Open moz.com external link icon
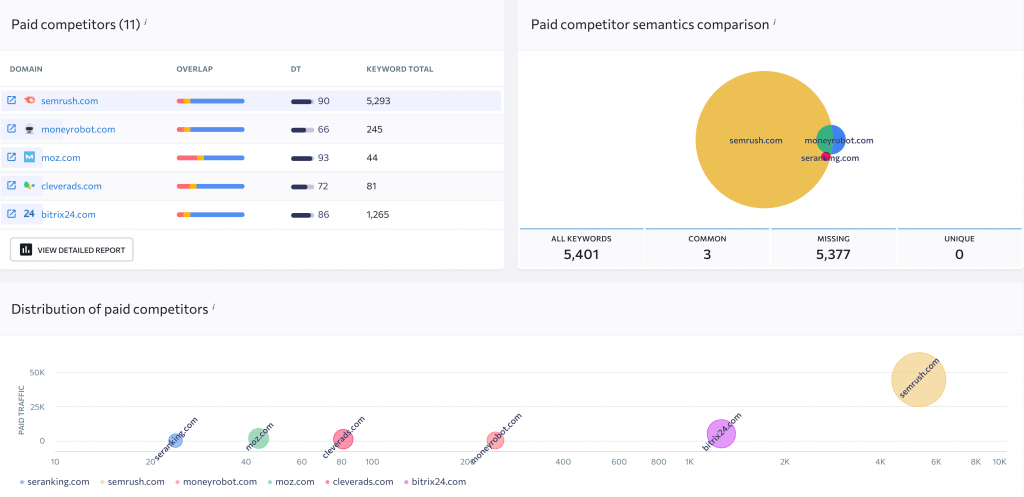This screenshot has width=1024, height=497. (11, 157)
